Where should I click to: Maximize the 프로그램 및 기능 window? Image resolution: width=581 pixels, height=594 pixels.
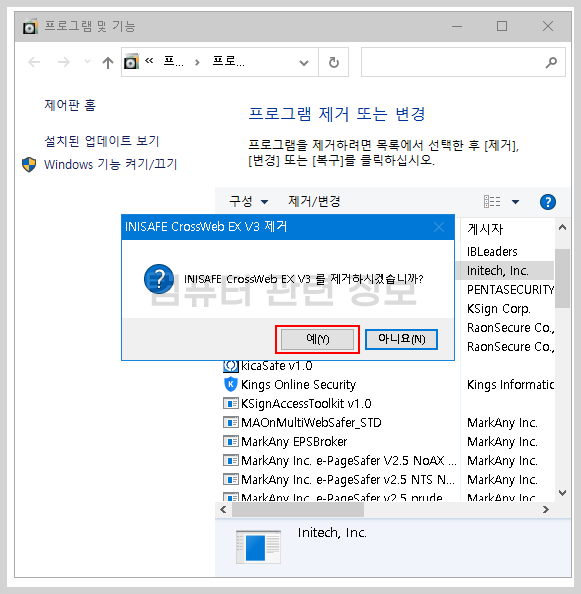click(502, 27)
